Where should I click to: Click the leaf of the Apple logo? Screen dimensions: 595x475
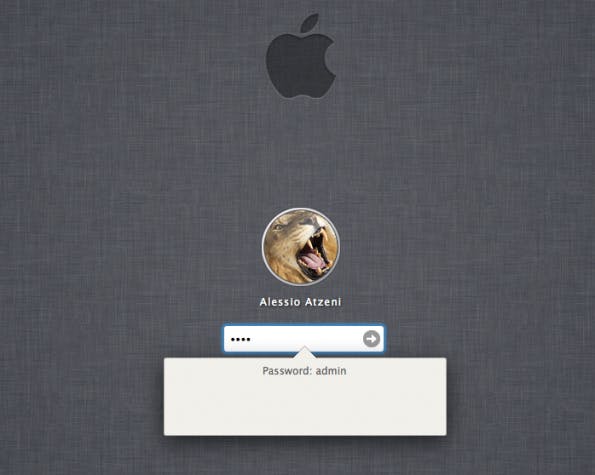click(x=310, y=23)
